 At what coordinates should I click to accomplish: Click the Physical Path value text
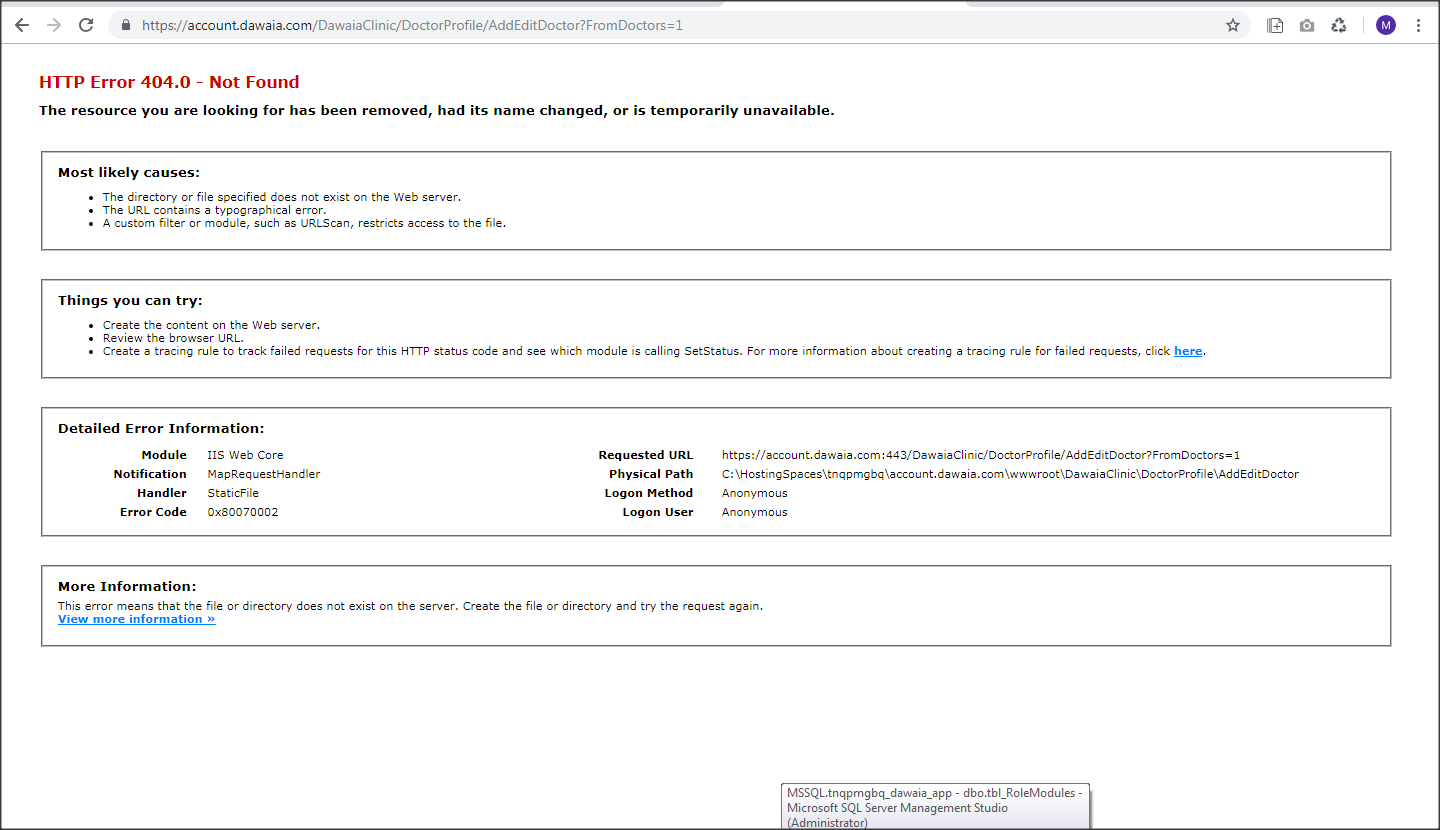1010,474
